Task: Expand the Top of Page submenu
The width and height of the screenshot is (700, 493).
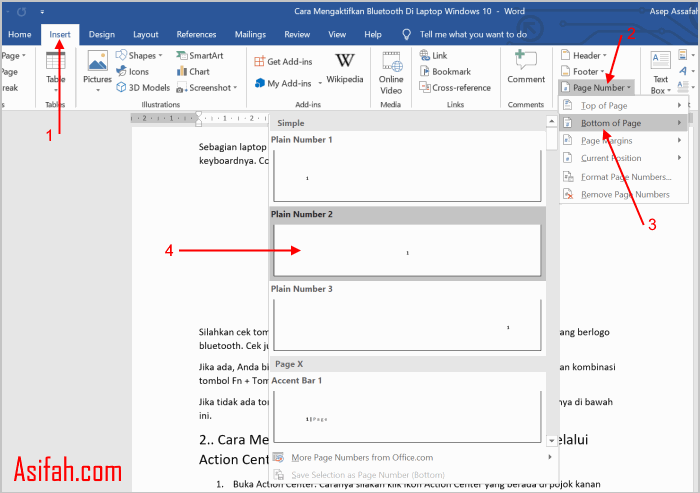Action: click(x=679, y=105)
